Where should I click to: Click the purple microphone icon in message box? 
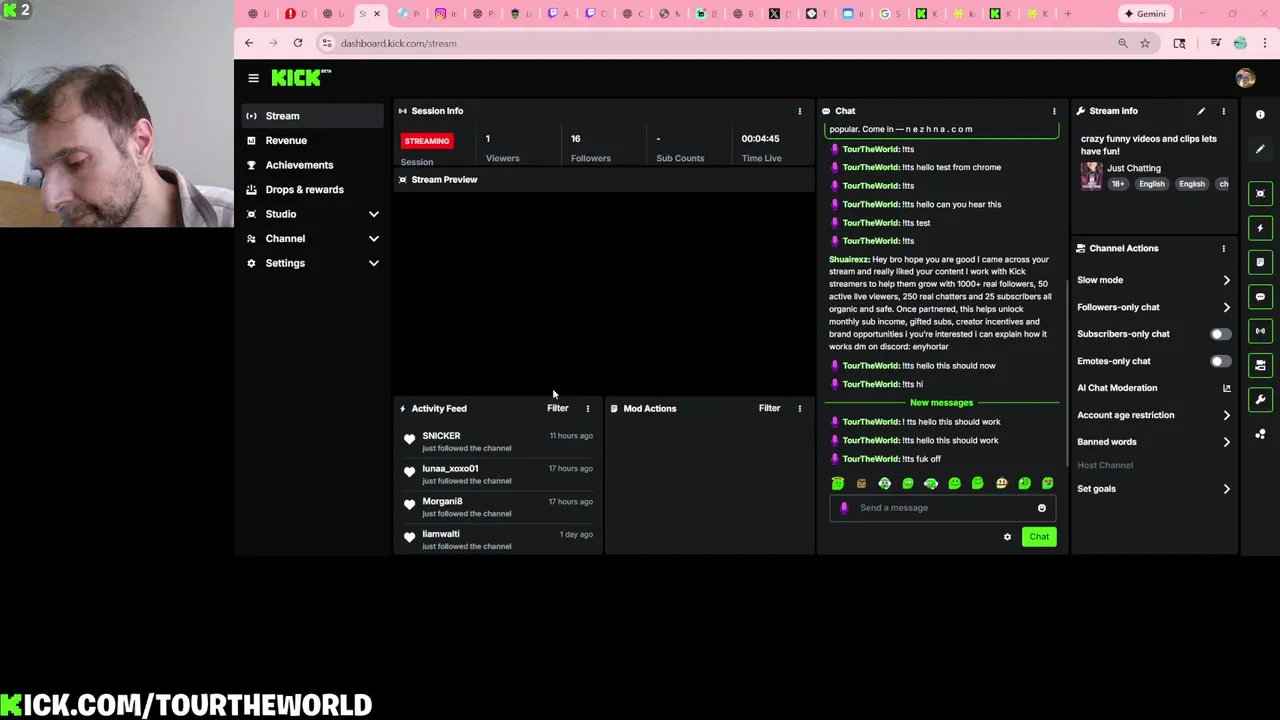coord(844,508)
